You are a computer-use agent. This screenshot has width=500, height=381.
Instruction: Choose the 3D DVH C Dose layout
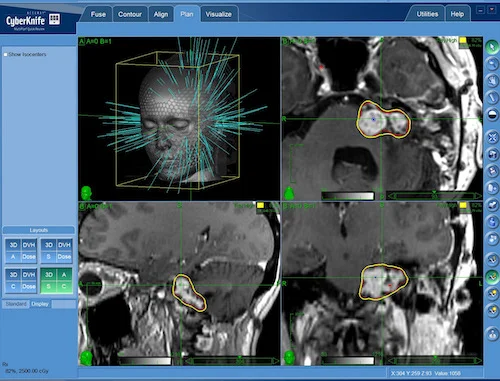coord(21,280)
